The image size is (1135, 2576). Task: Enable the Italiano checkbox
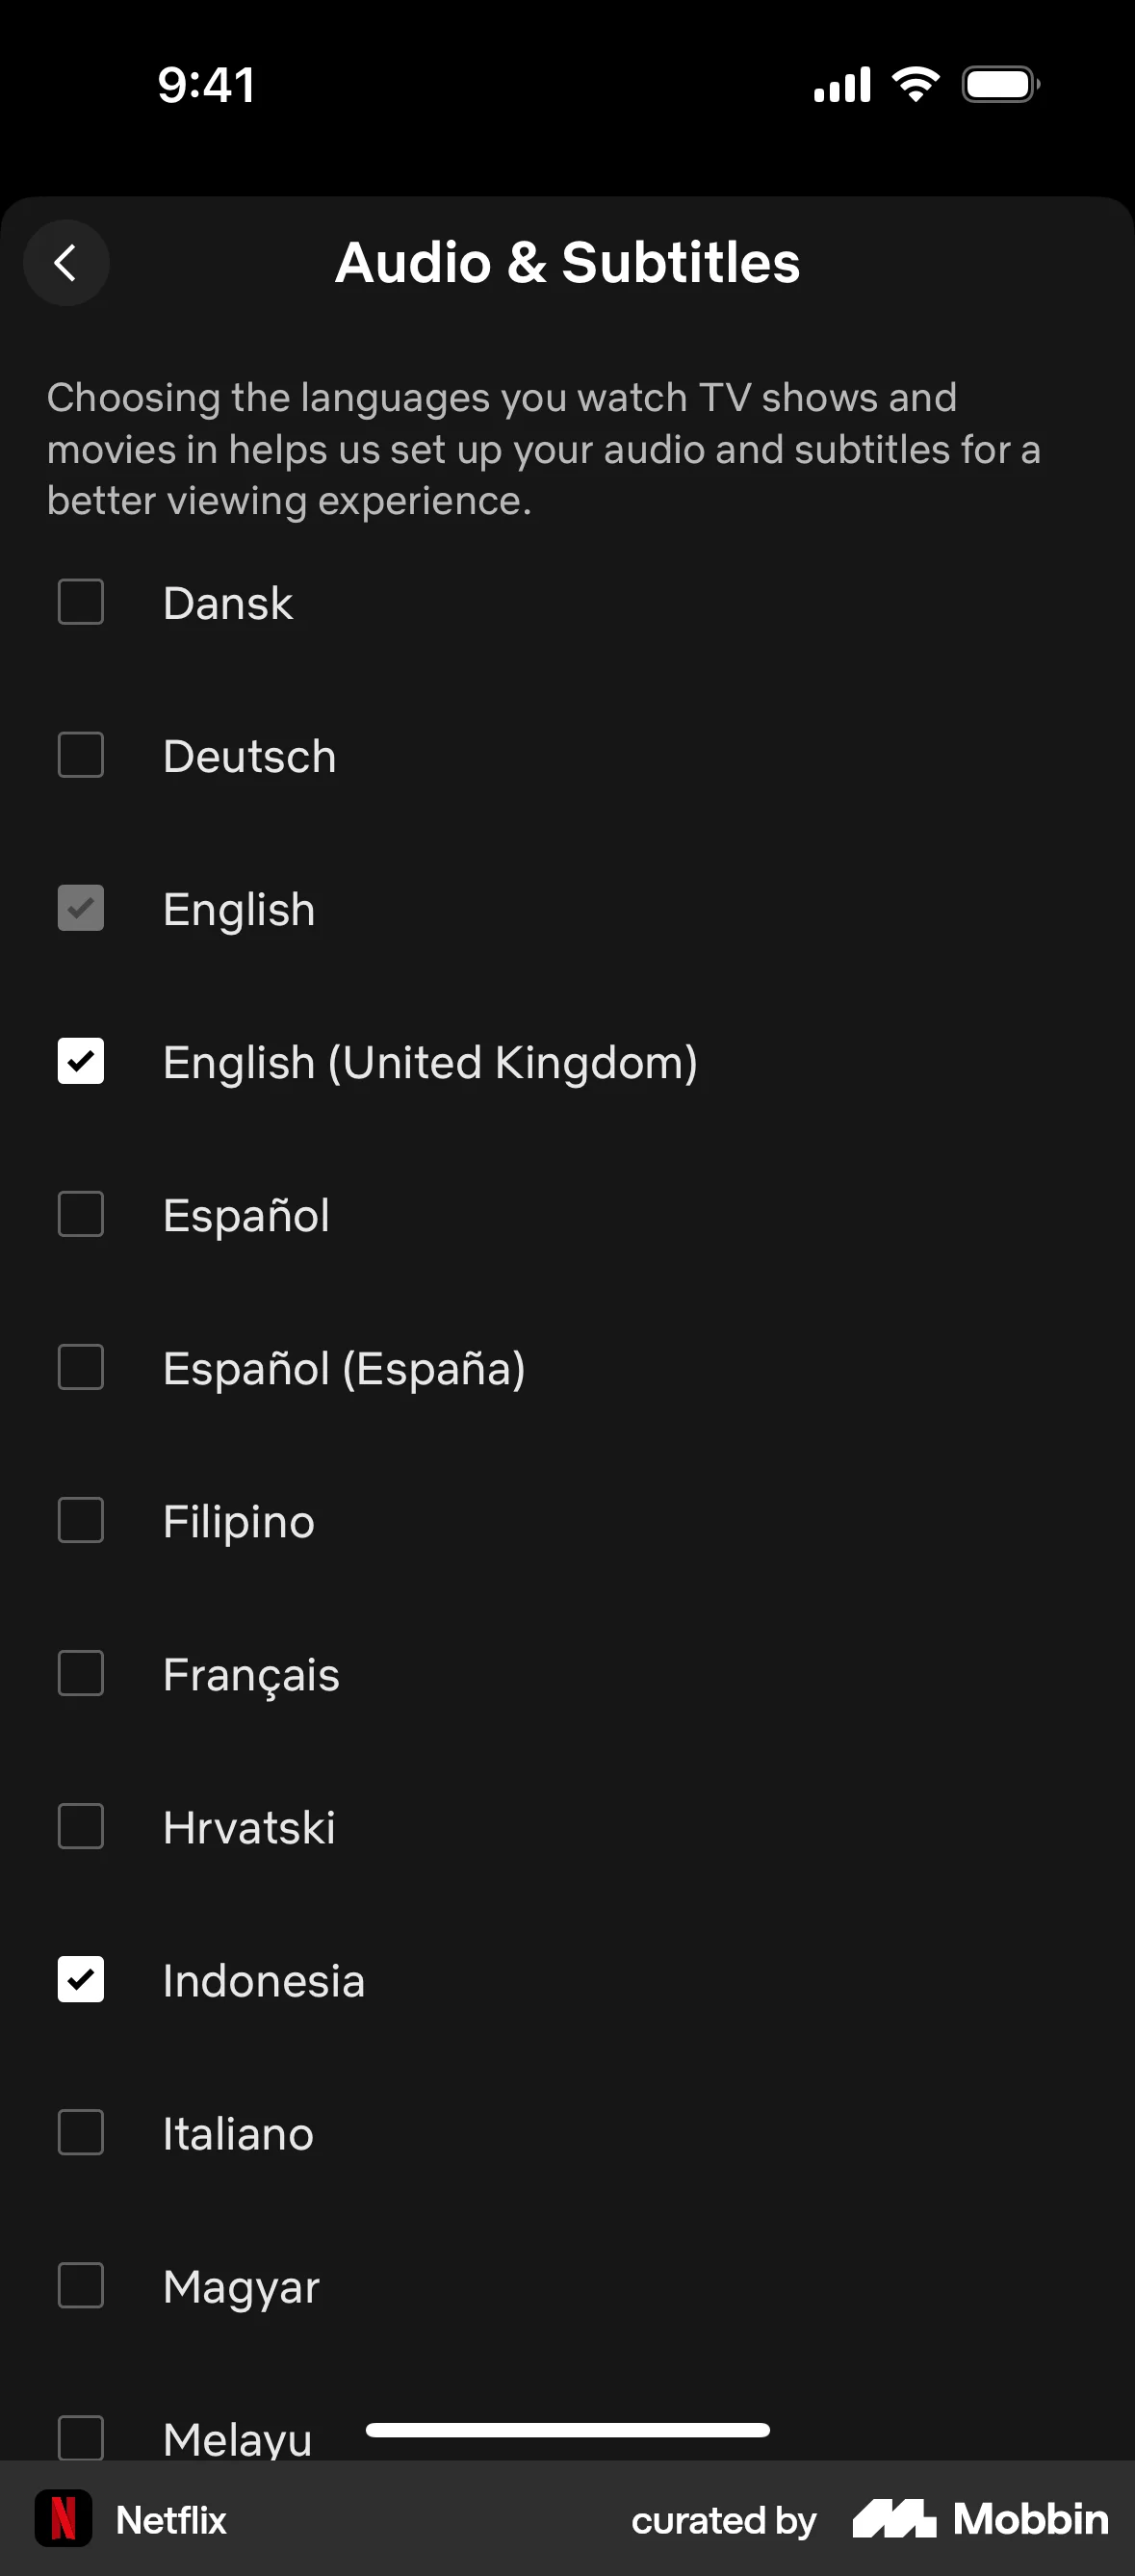click(81, 2132)
